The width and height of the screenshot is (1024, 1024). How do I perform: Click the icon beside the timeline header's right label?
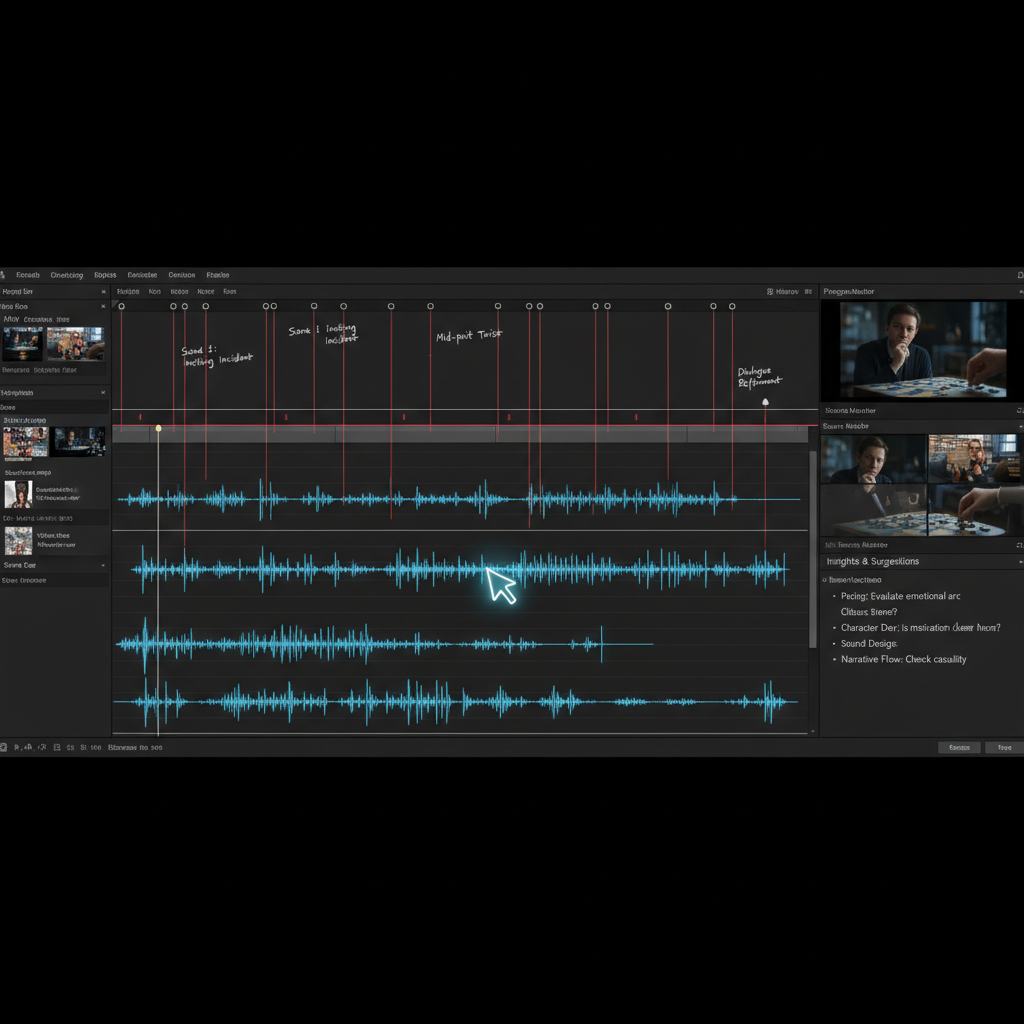pyautogui.click(x=770, y=292)
